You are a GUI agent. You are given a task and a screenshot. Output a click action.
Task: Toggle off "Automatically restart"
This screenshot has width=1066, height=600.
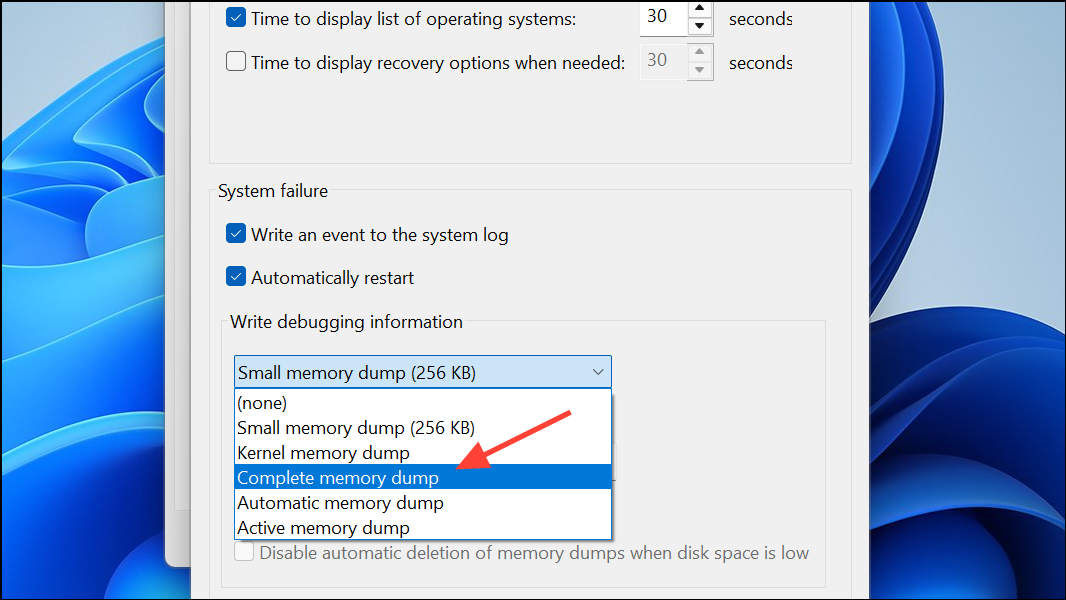coord(235,277)
